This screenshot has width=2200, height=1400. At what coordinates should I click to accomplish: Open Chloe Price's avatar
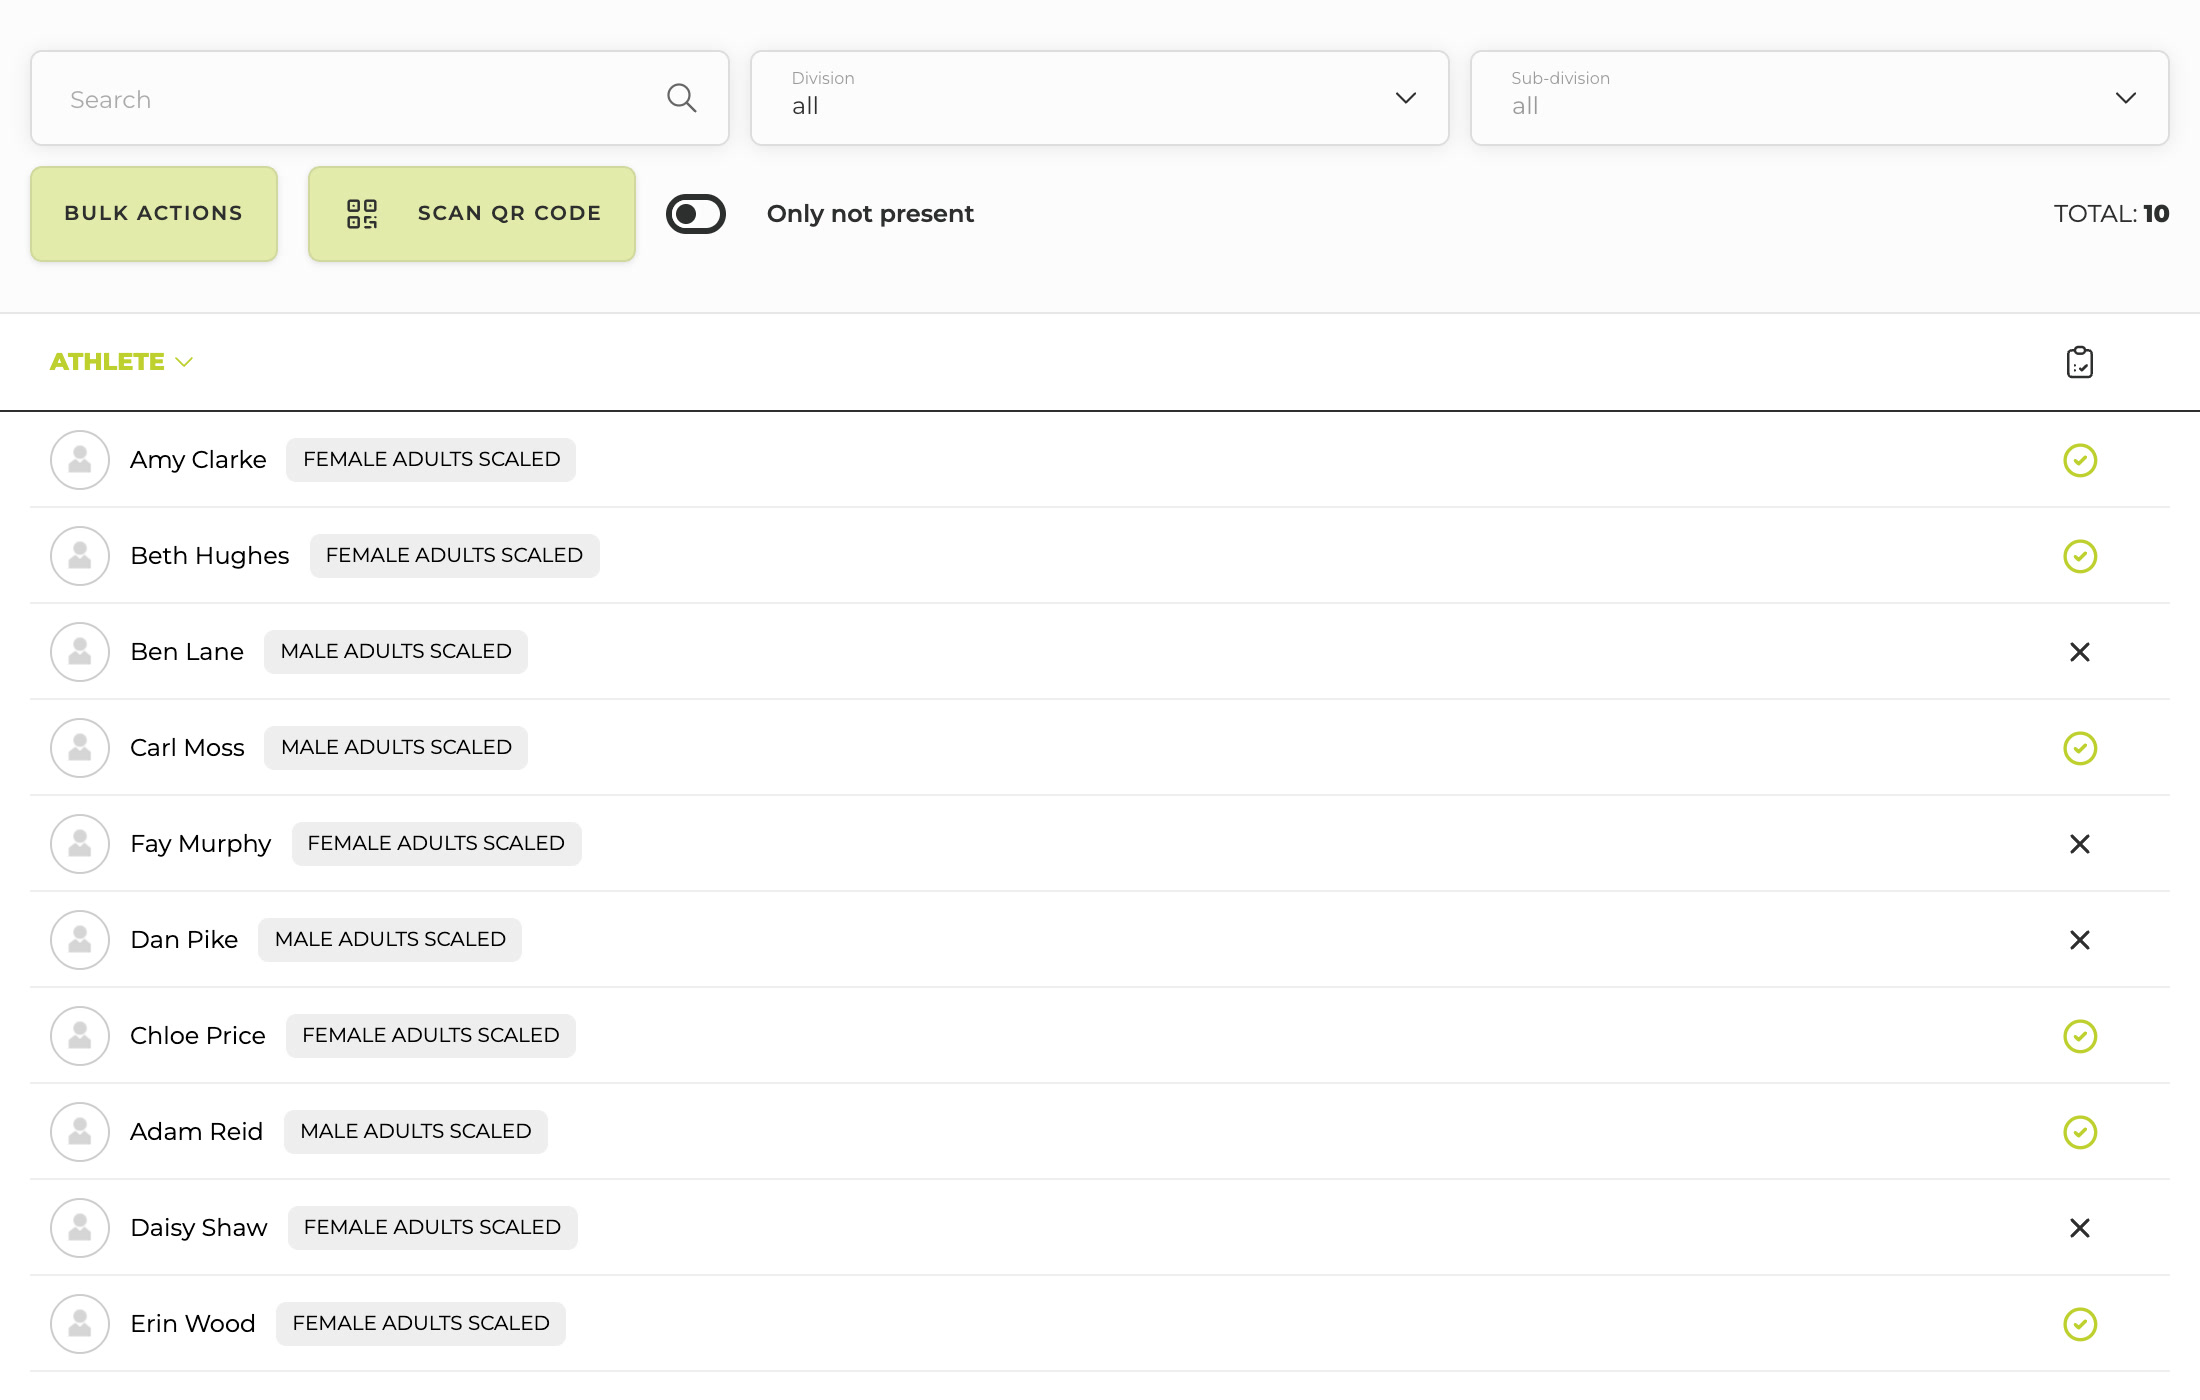tap(80, 1036)
